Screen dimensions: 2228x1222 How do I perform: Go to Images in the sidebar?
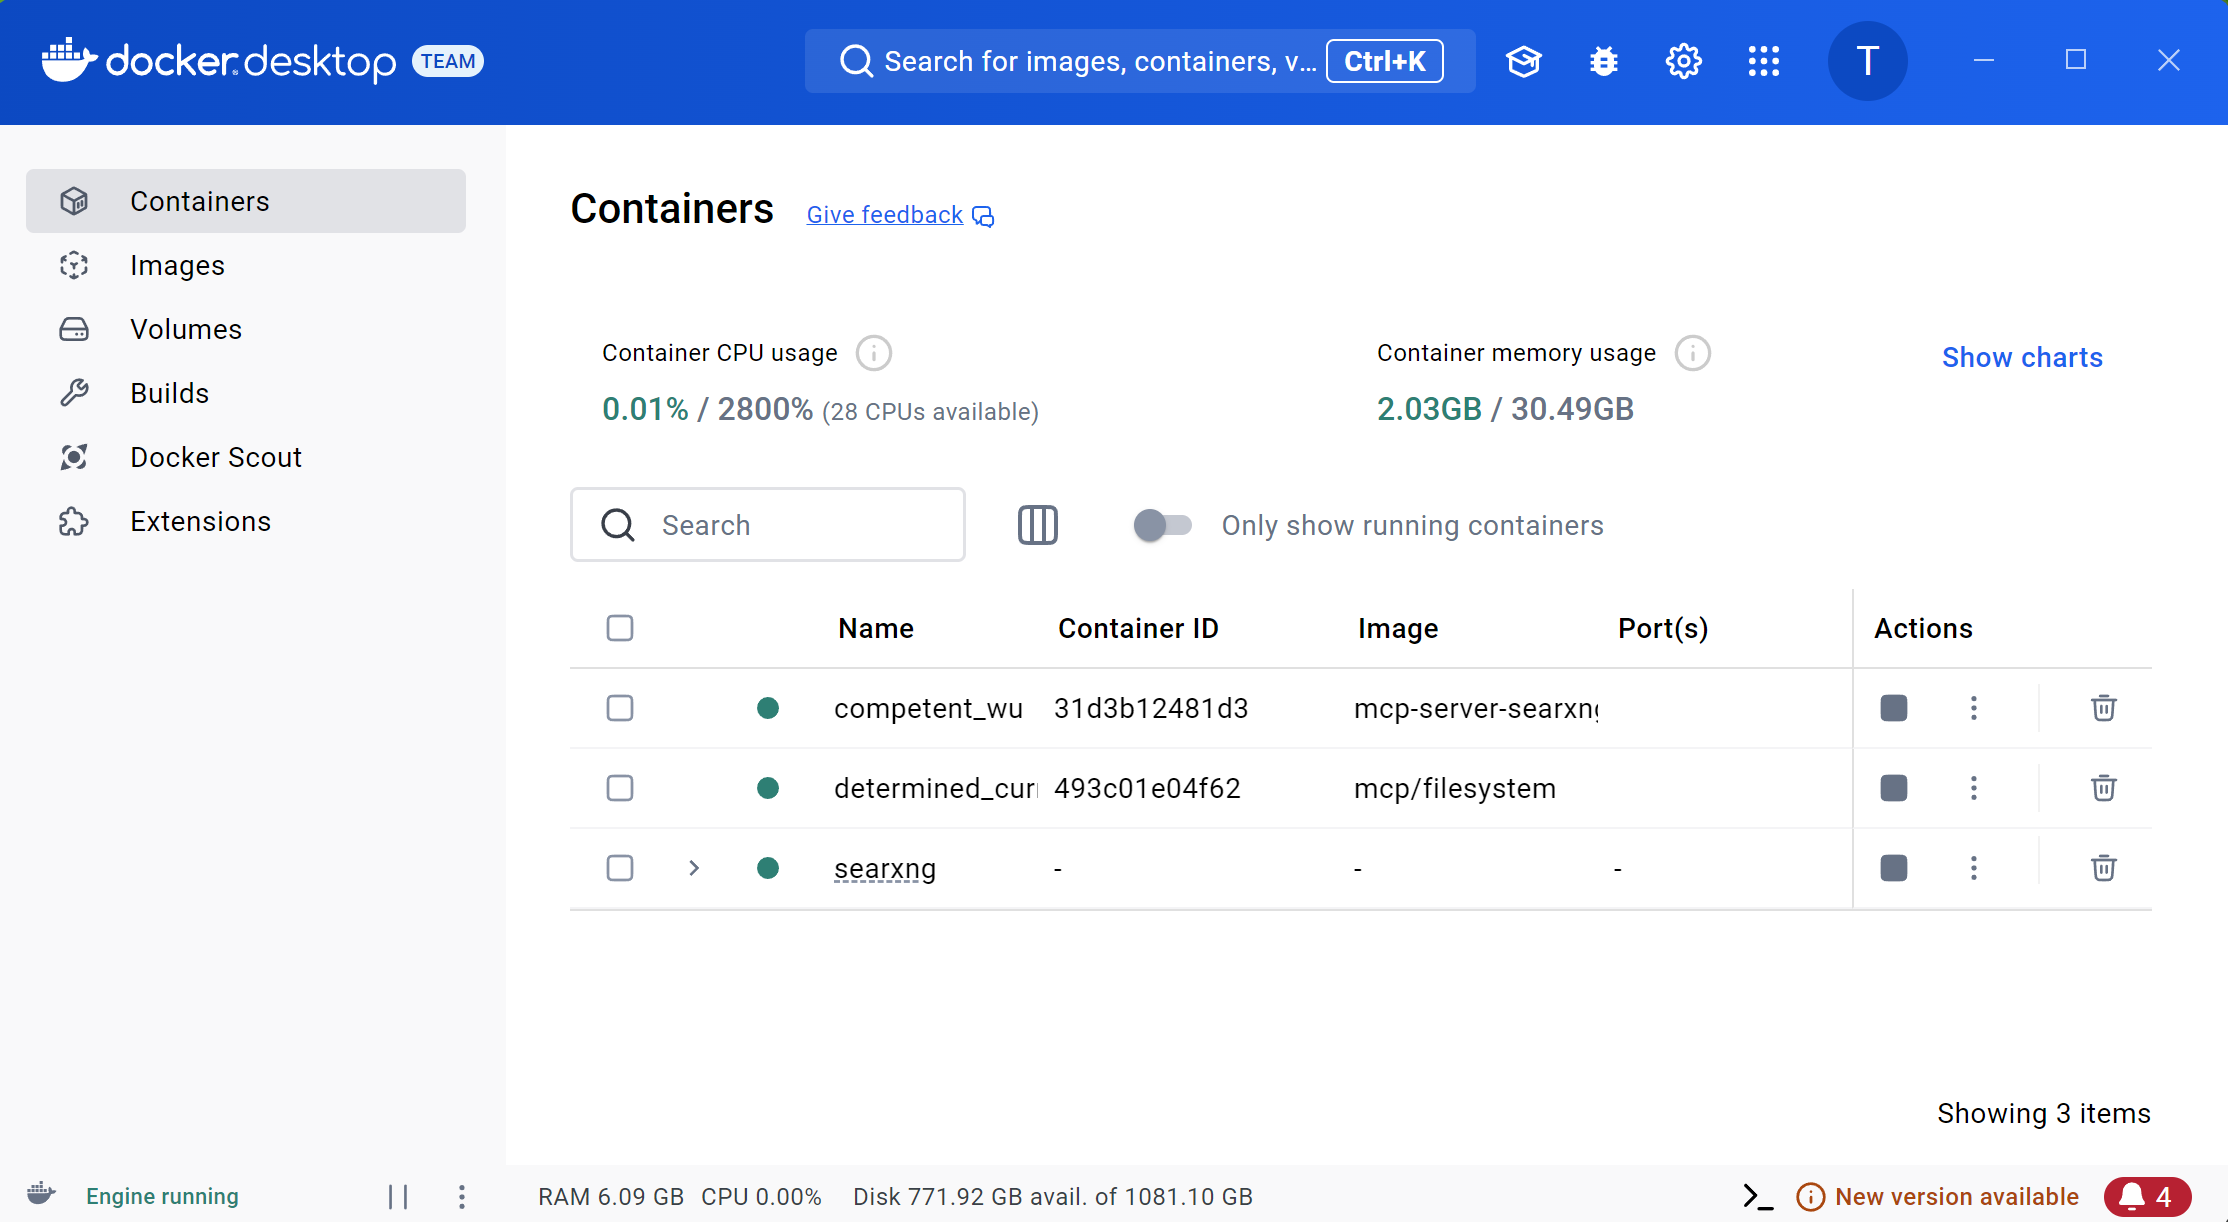coord(177,265)
